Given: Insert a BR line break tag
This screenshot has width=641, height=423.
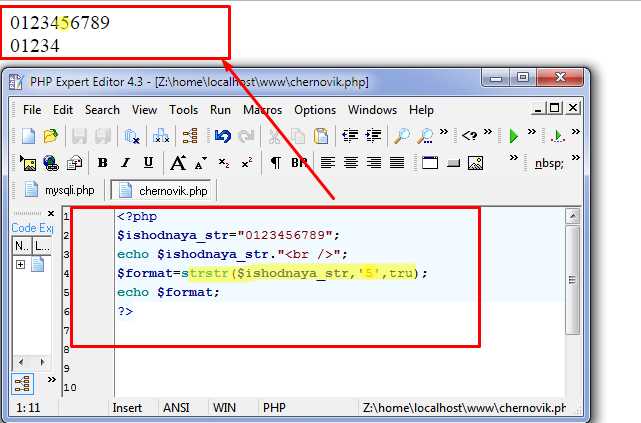Looking at the screenshot, I should 299,163.
